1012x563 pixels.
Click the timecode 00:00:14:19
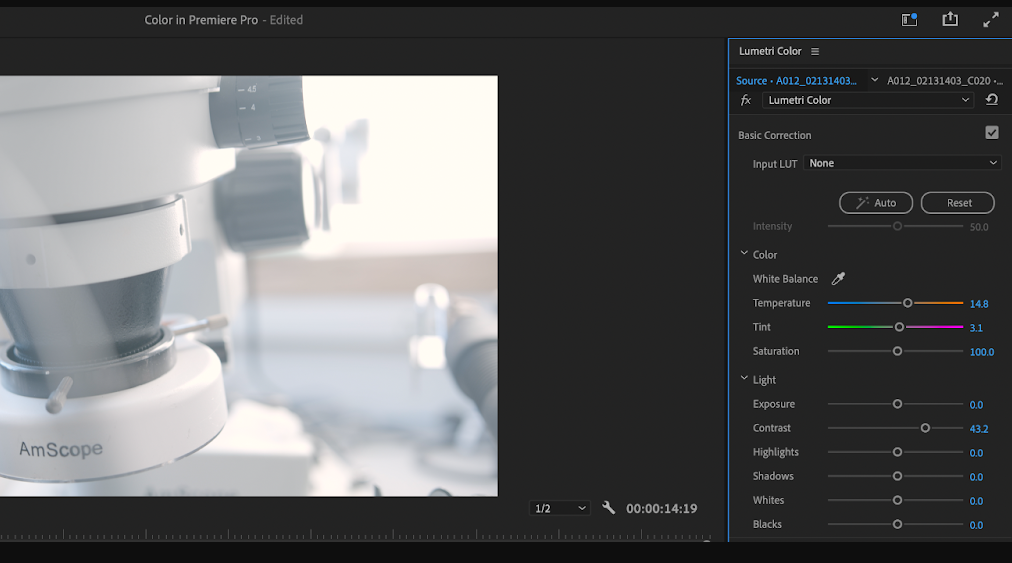click(662, 509)
